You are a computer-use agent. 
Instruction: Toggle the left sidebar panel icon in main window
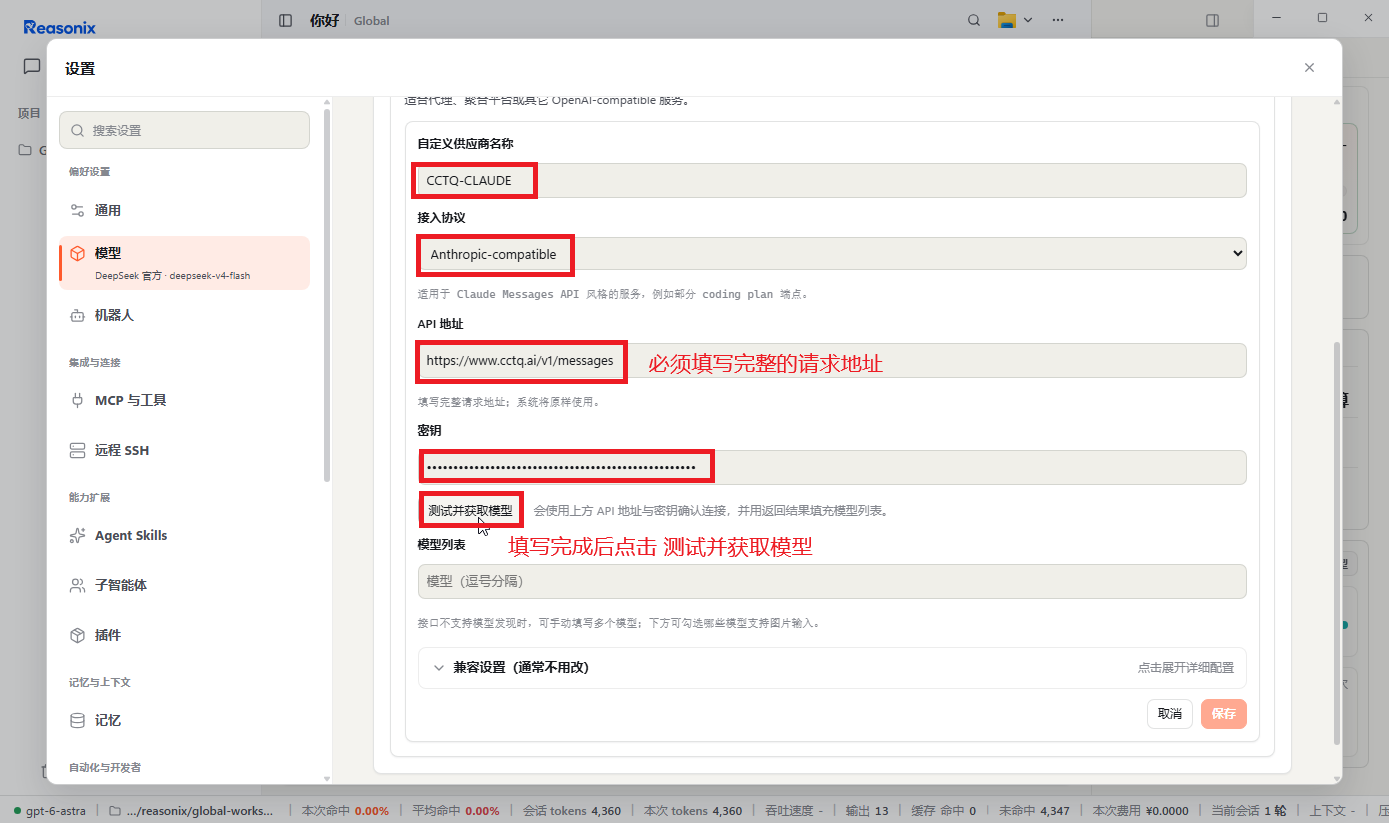tap(286, 20)
